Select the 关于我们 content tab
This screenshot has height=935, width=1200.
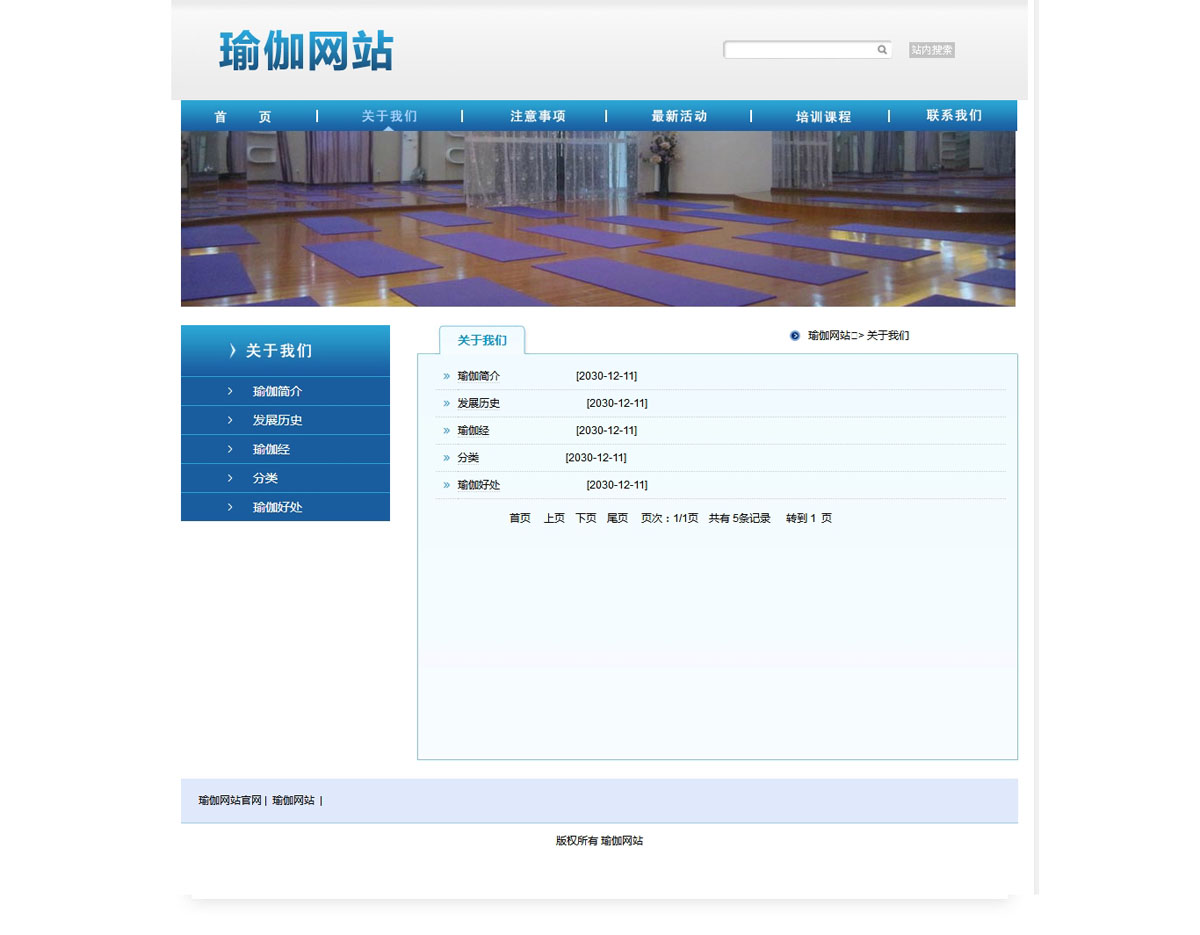[482, 340]
